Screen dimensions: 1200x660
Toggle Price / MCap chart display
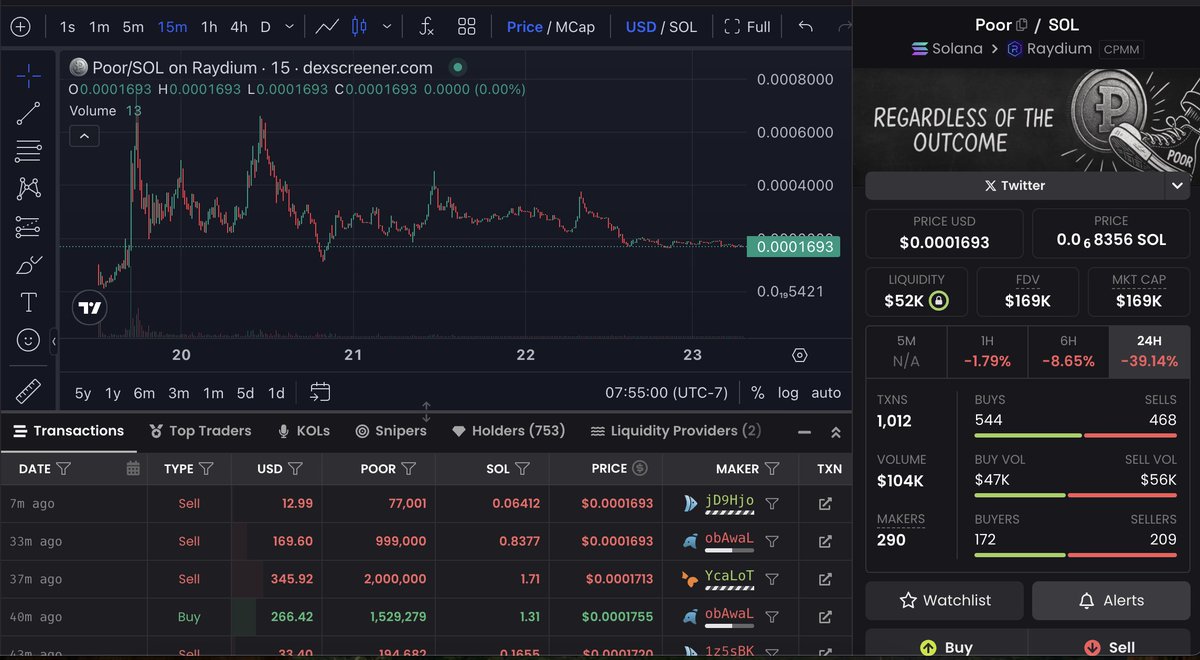[x=550, y=27]
